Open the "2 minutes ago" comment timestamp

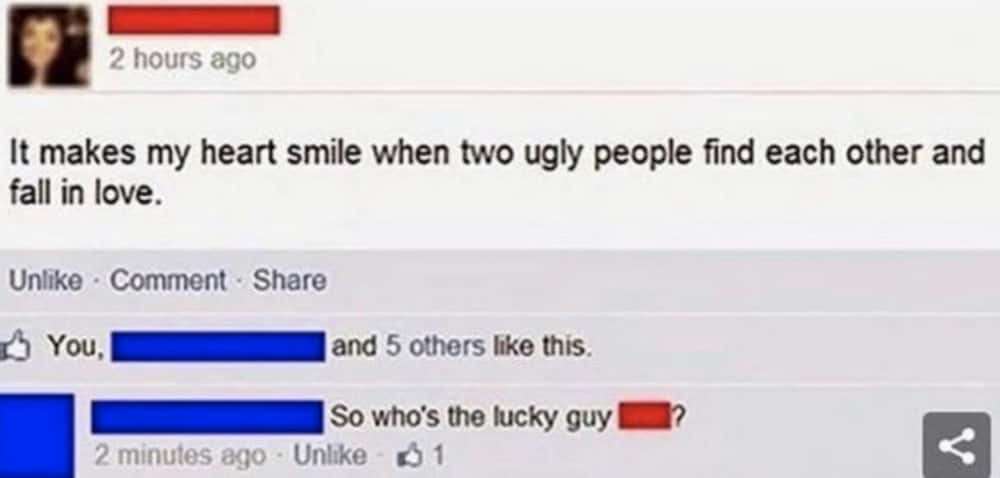tap(180, 456)
